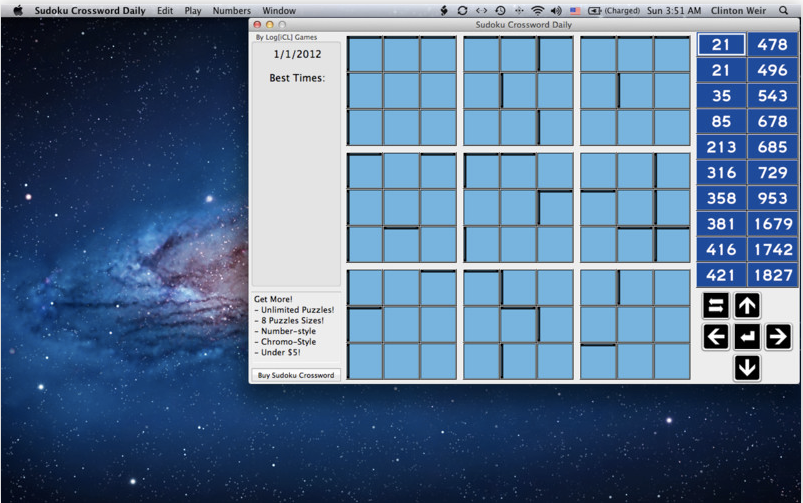Select the highlighted first 21 tile

pyautogui.click(x=721, y=45)
